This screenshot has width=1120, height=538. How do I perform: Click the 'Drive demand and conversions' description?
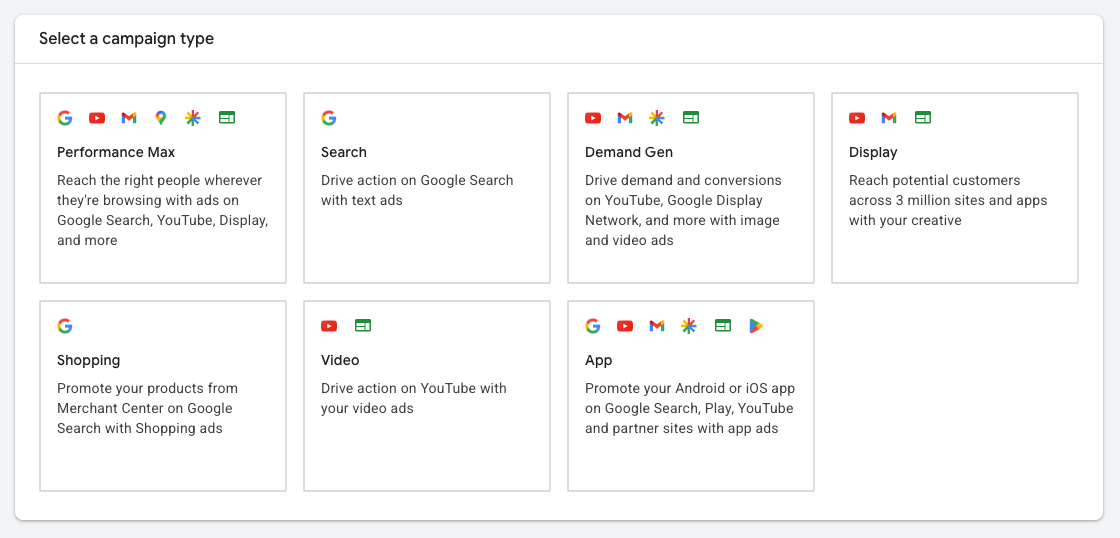684,210
